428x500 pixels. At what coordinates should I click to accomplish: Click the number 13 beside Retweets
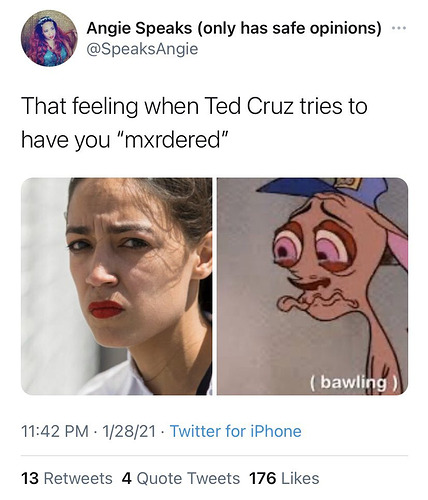30,478
